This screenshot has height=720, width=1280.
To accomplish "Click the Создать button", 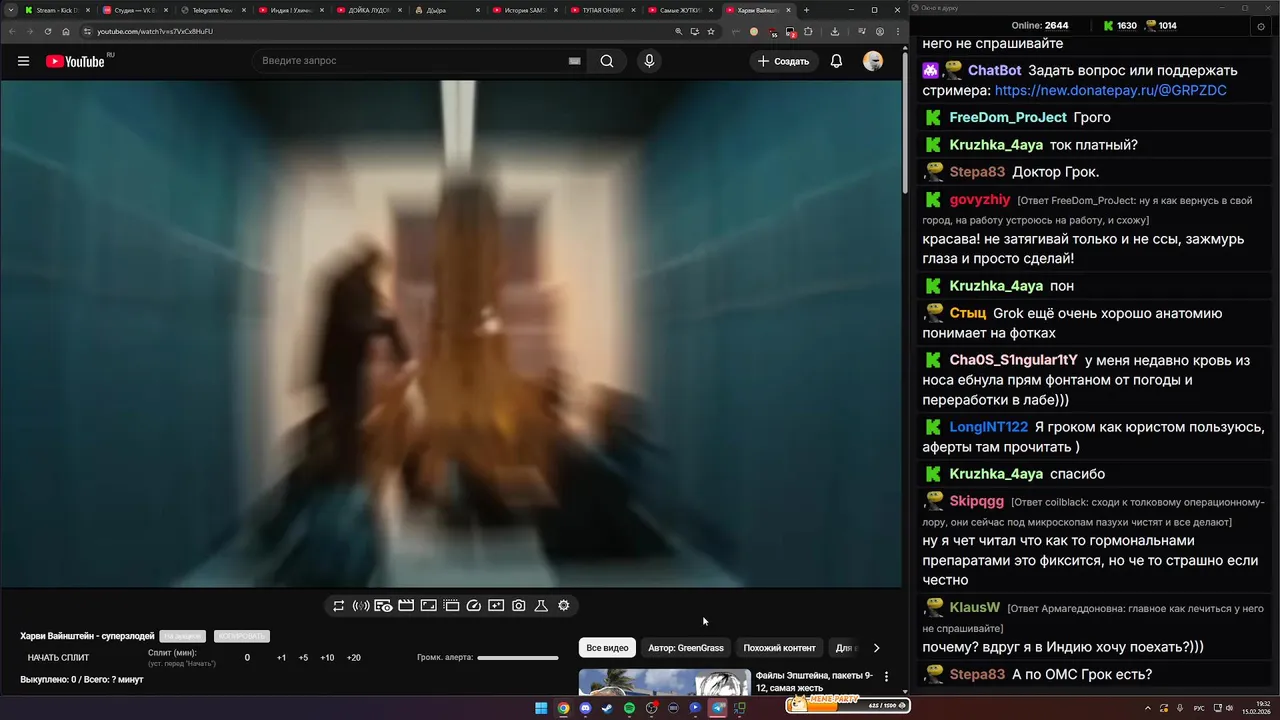I will 784,61.
